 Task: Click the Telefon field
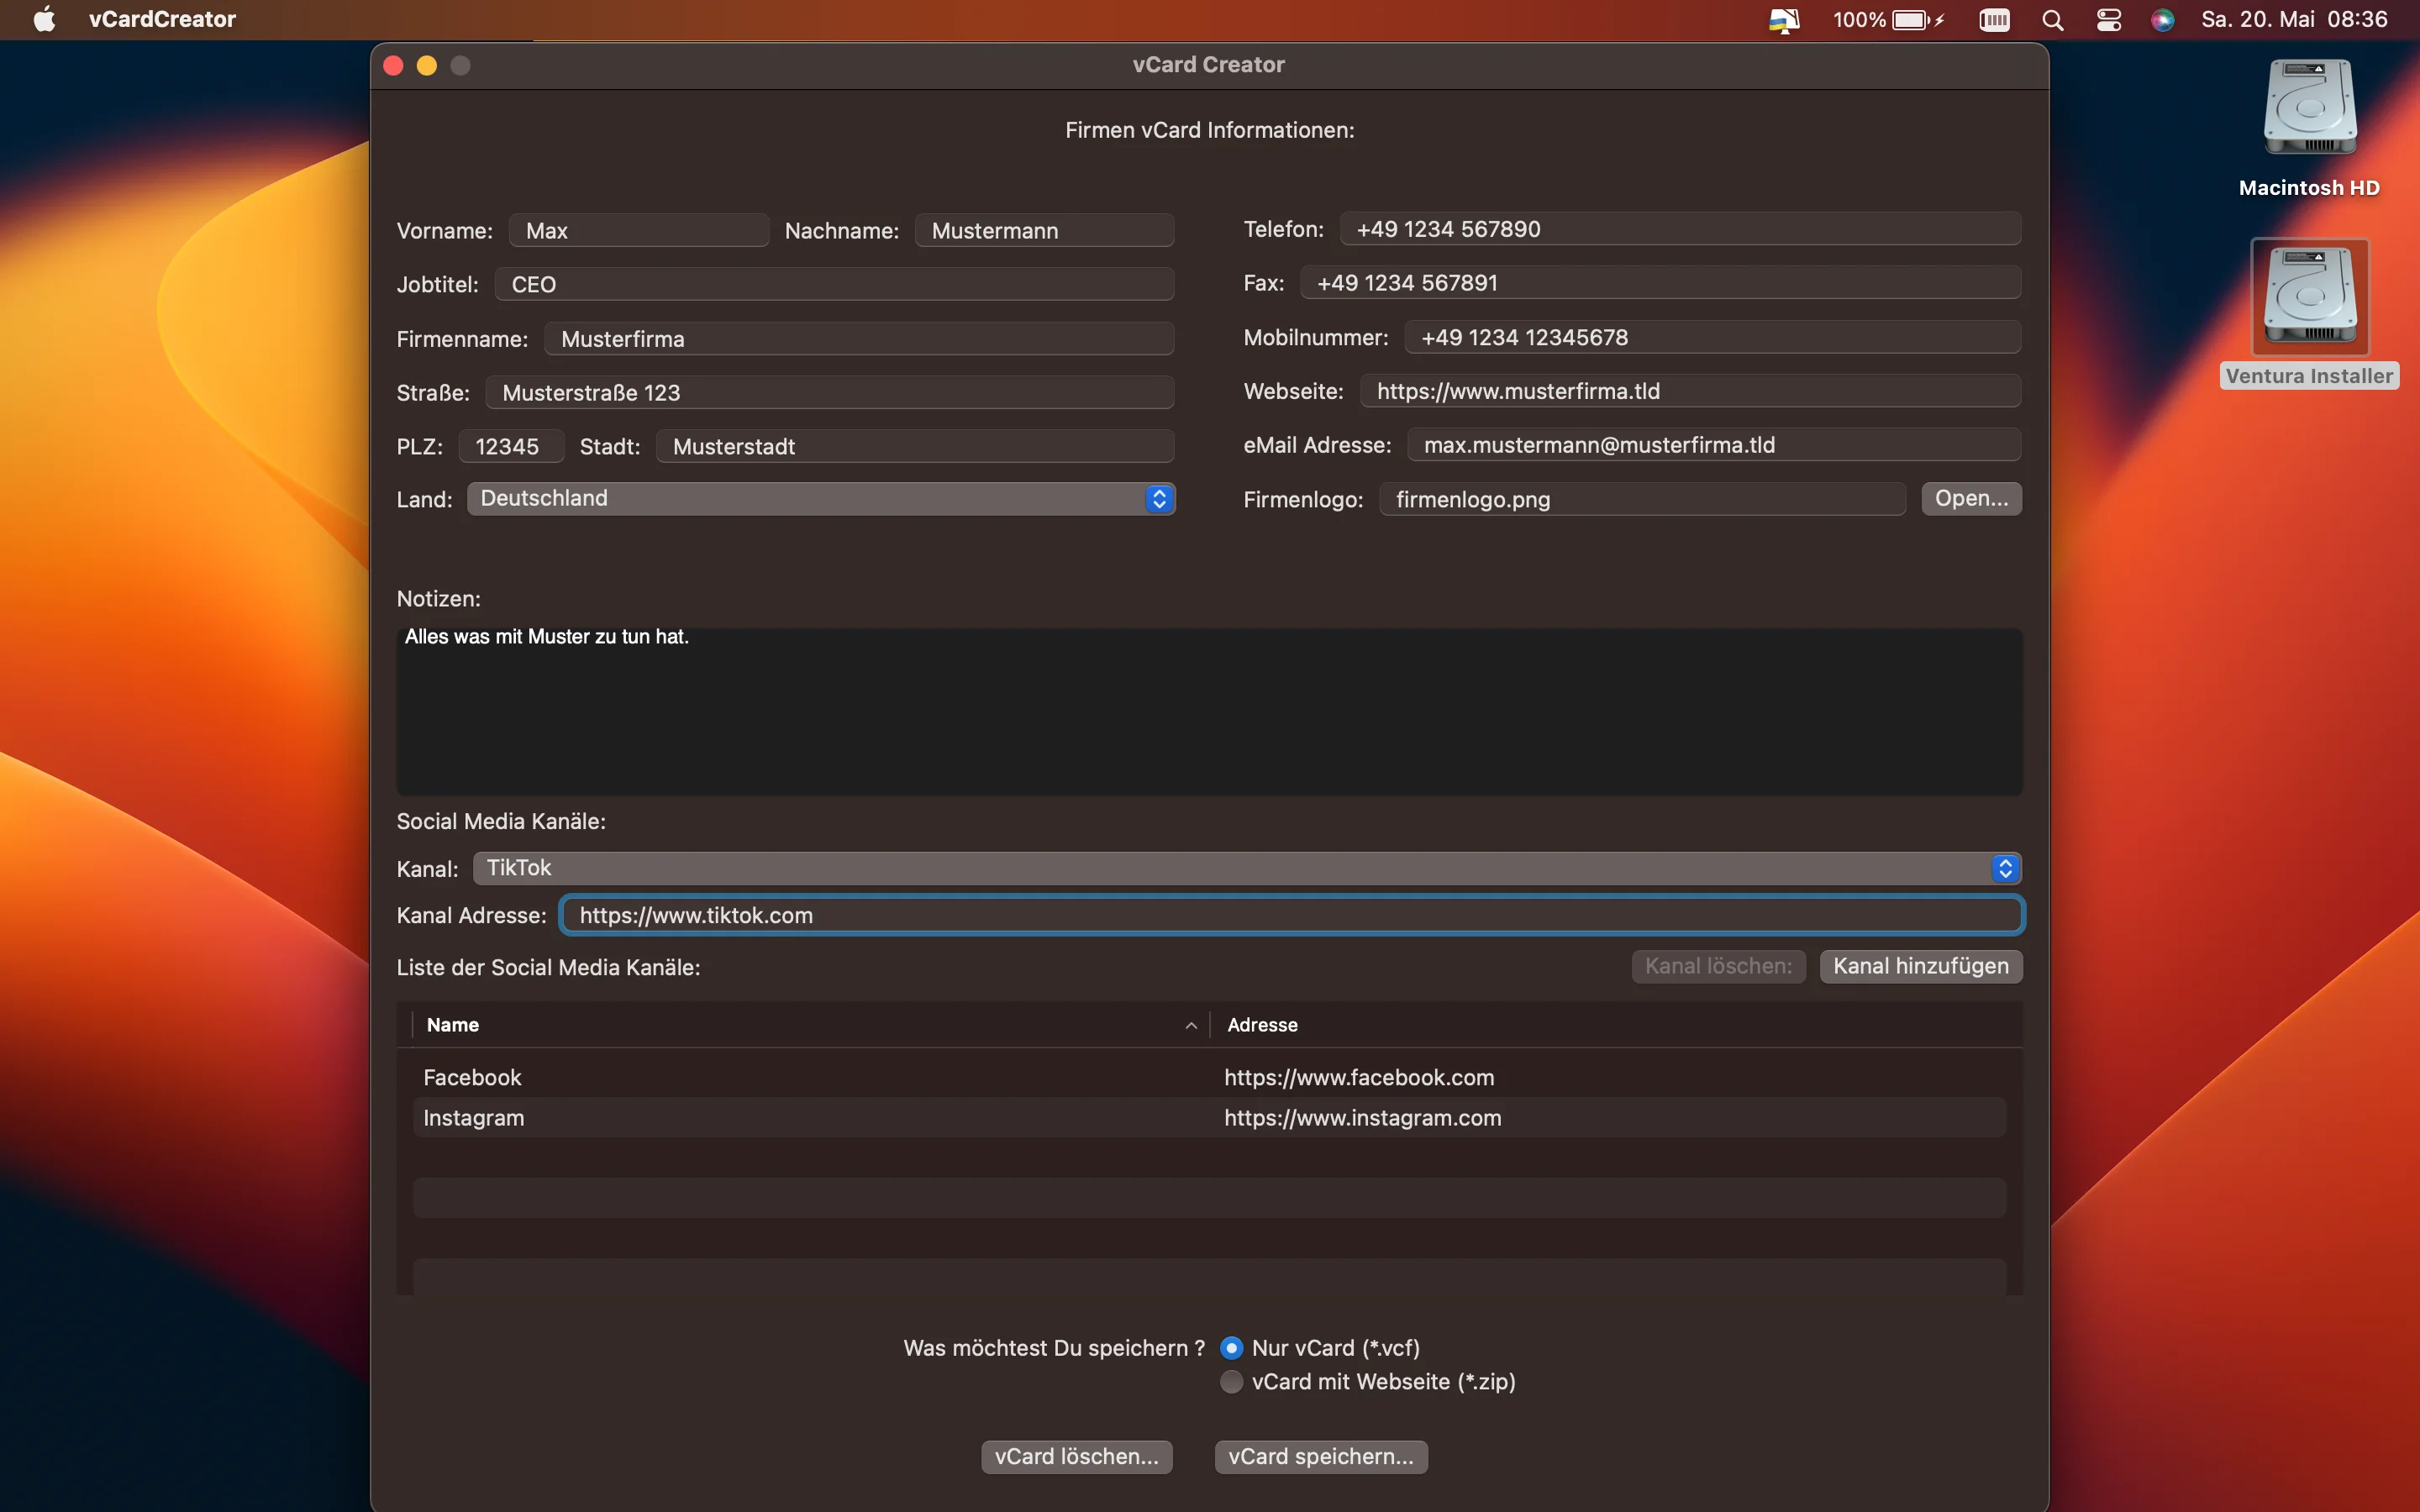pyautogui.click(x=1680, y=229)
